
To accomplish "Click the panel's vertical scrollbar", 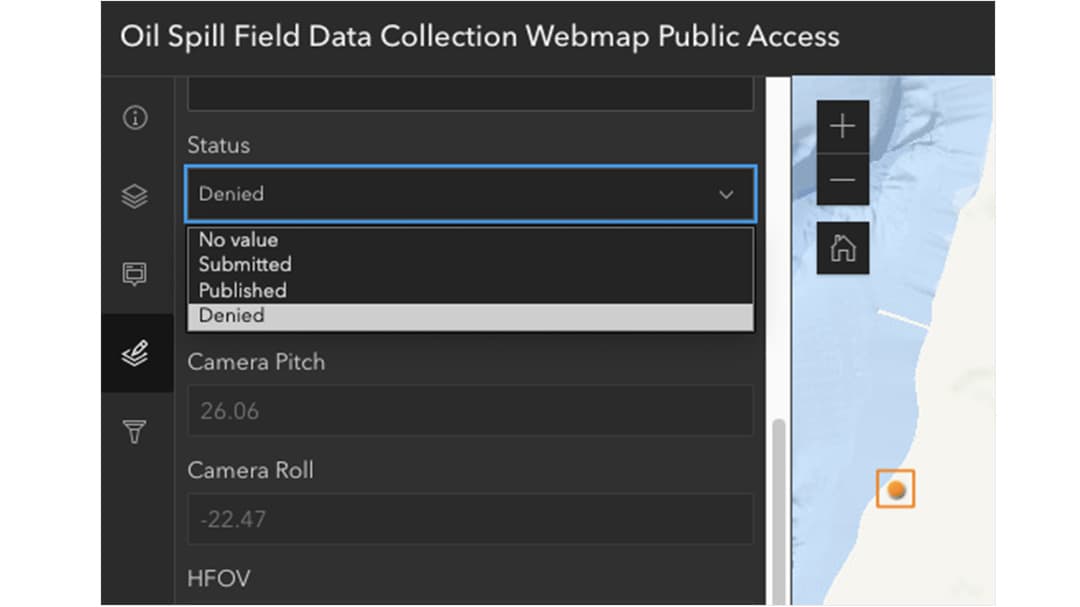I will (778, 500).
